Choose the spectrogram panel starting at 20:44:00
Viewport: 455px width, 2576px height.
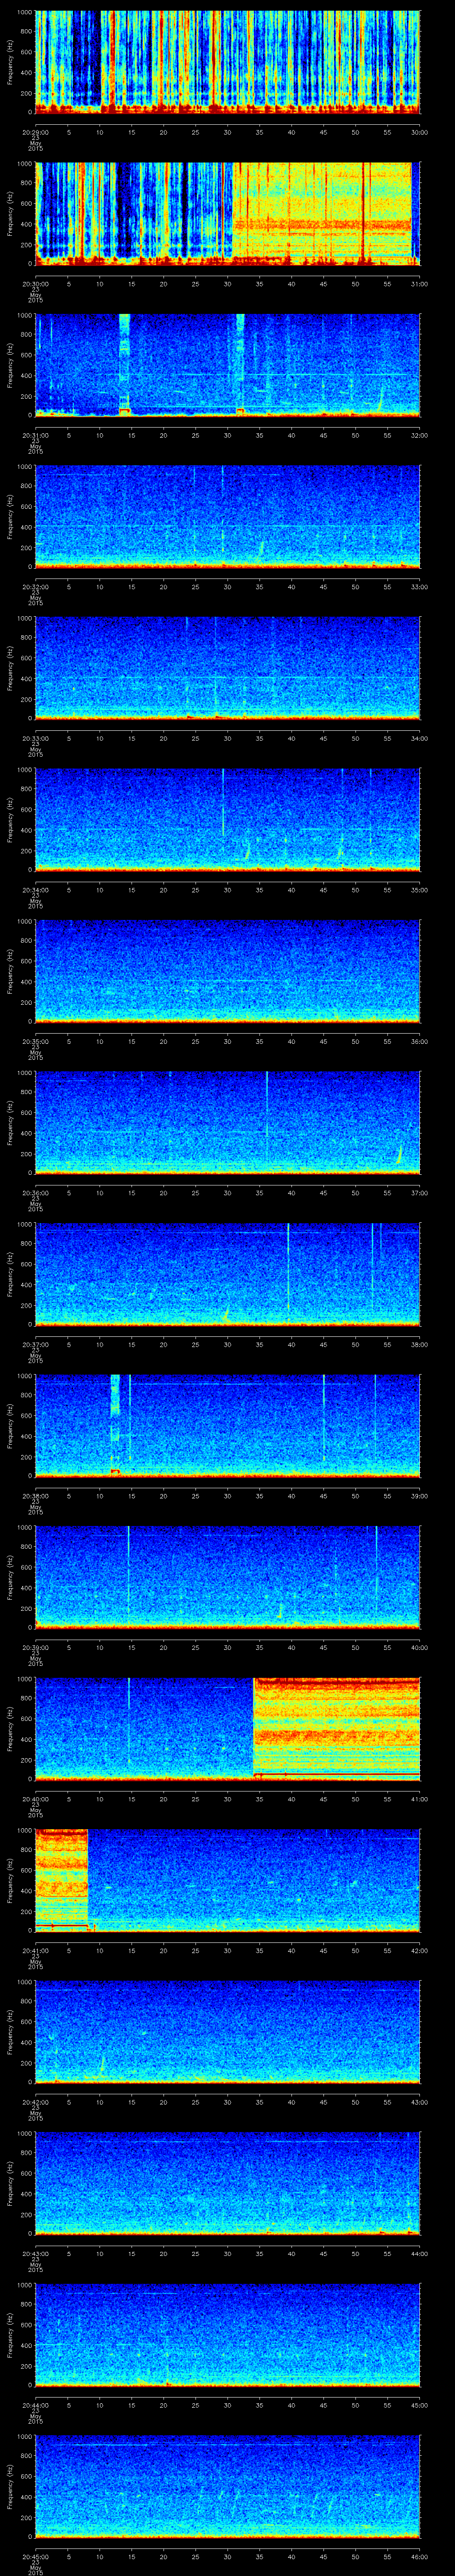[x=228, y=2336]
